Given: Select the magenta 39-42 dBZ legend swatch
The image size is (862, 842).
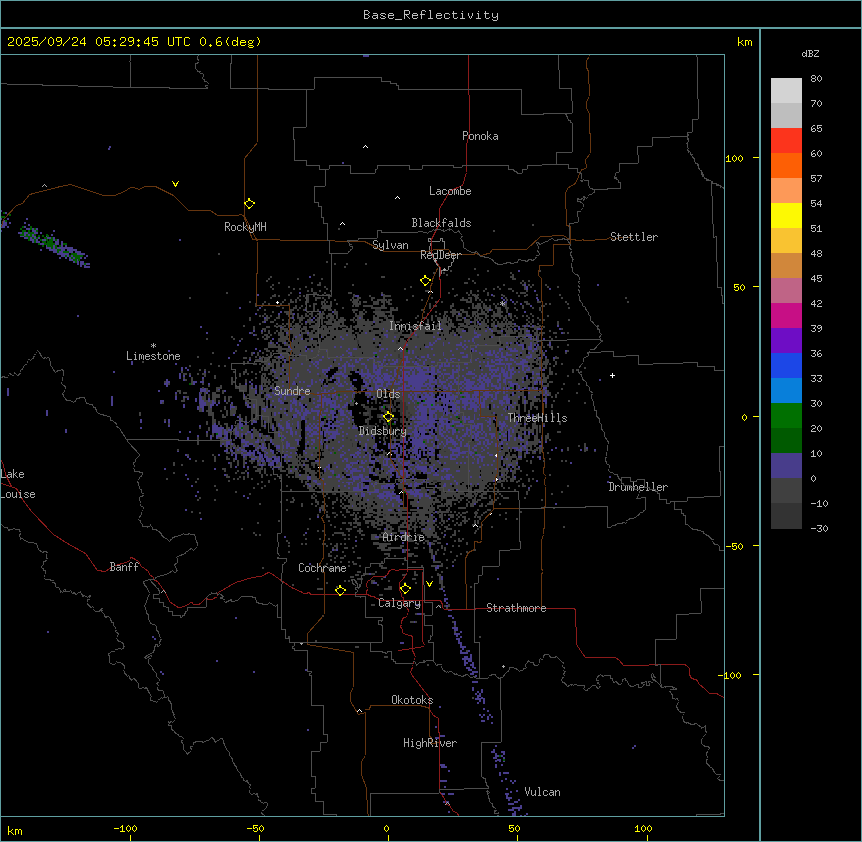Looking at the screenshot, I should (x=786, y=315).
